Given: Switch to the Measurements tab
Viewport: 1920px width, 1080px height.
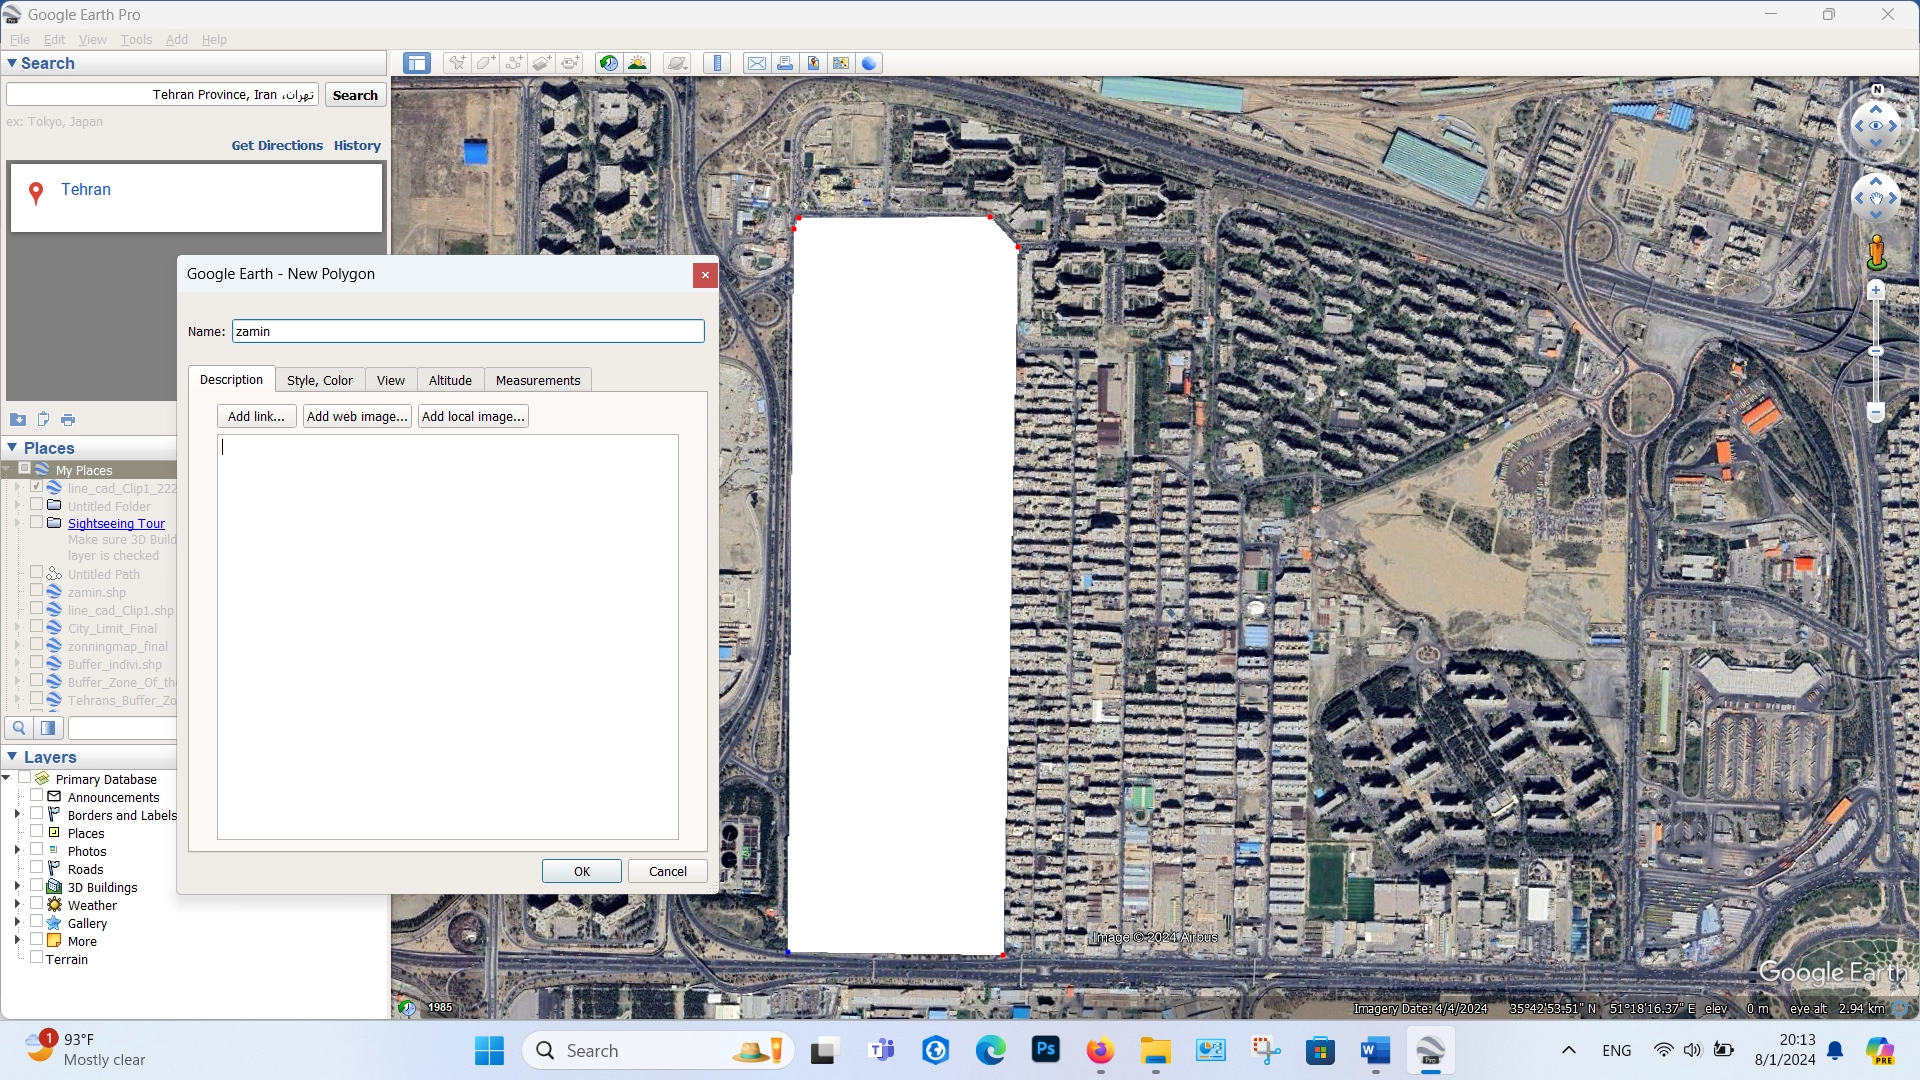Looking at the screenshot, I should [538, 380].
